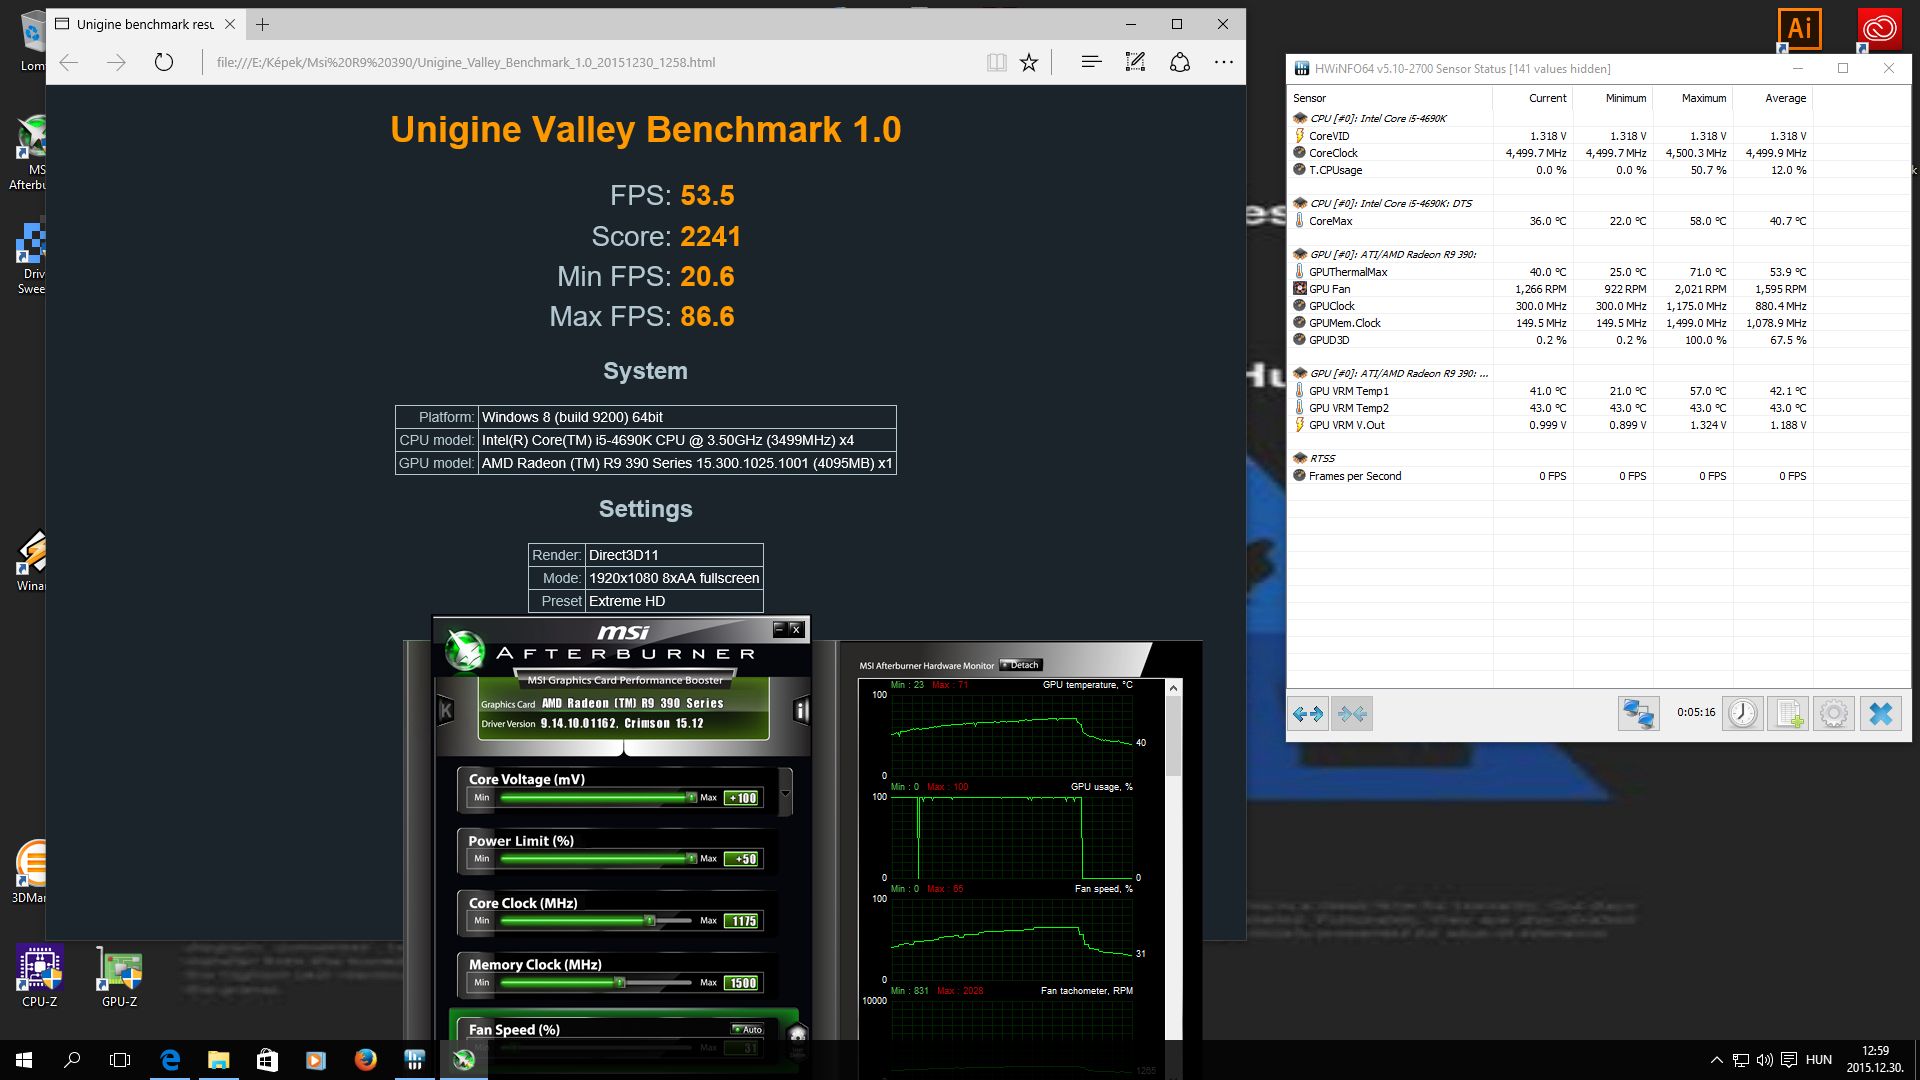Viewport: 1920px width, 1080px height.
Task: Open Action Center notifications icon
Action: point(1789,1060)
